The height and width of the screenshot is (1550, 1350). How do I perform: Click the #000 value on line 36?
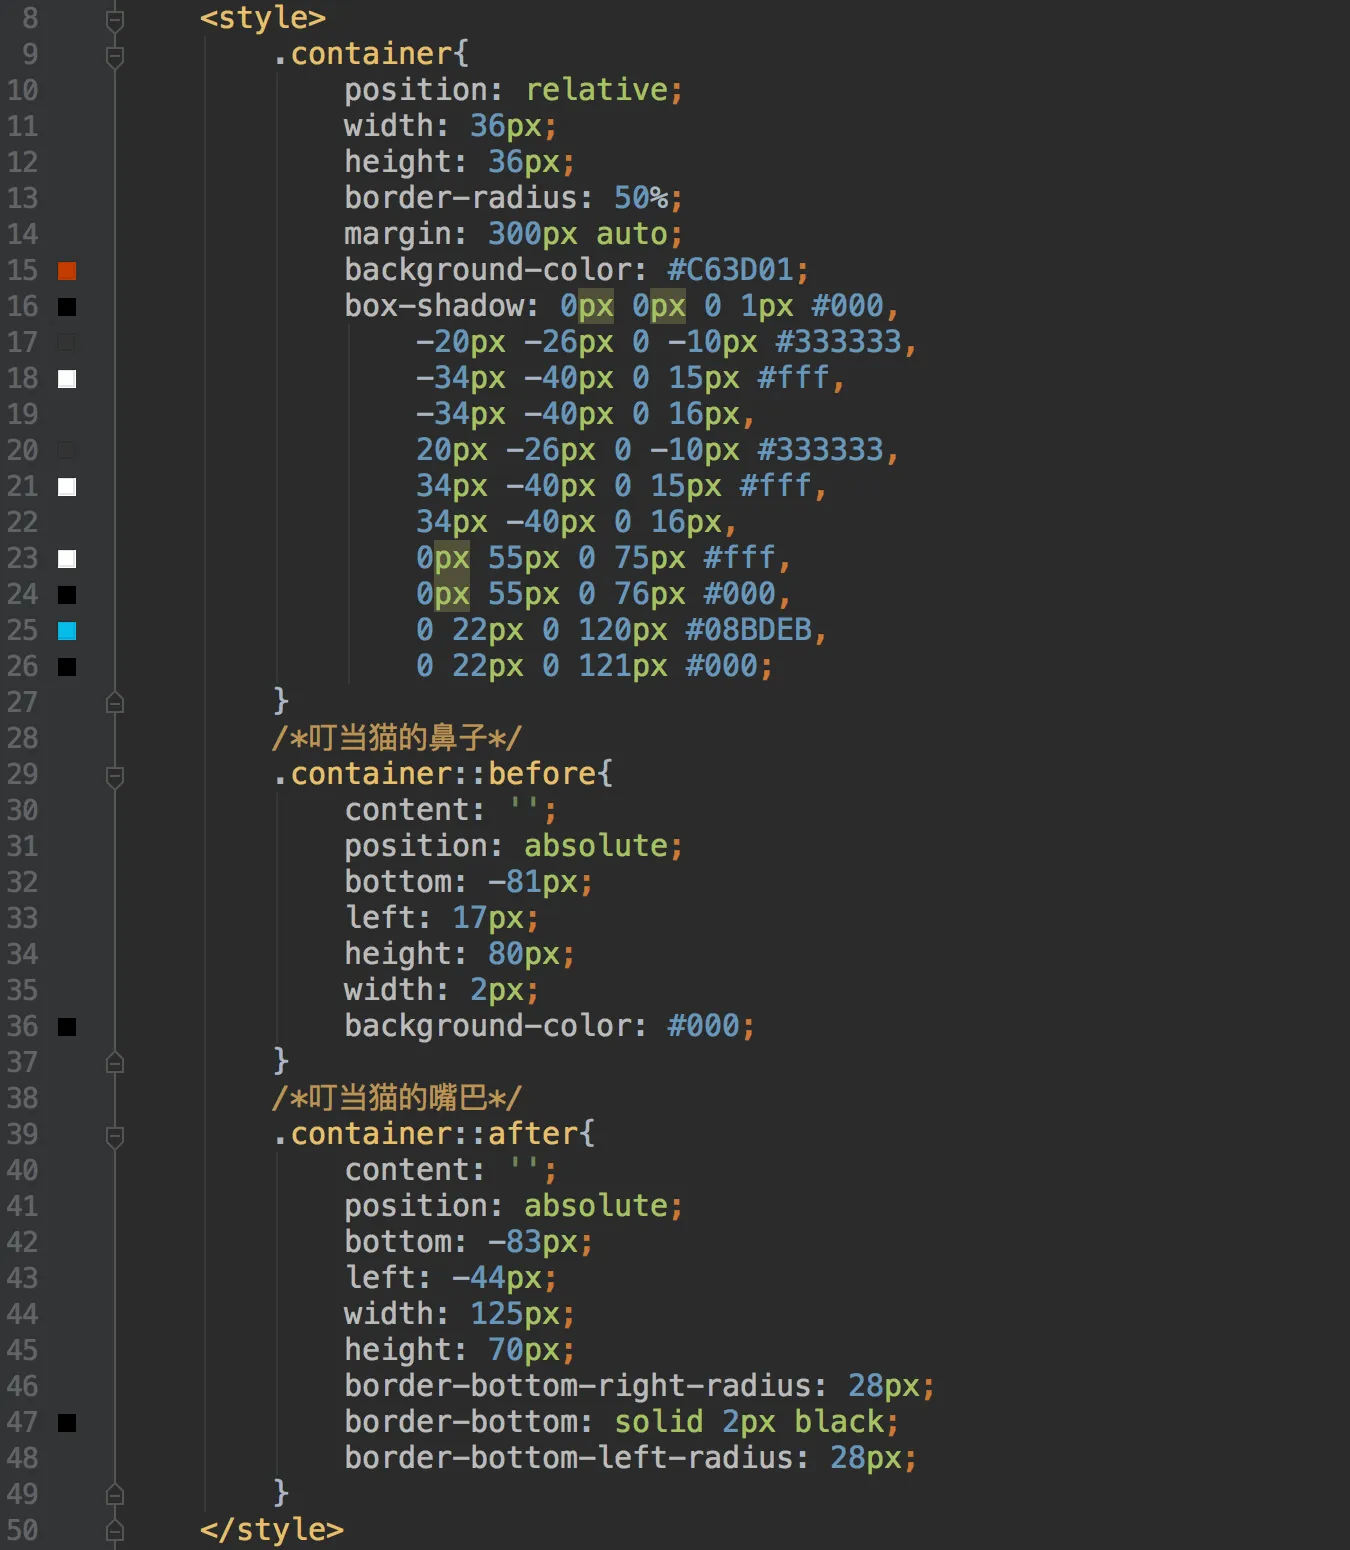(704, 1026)
